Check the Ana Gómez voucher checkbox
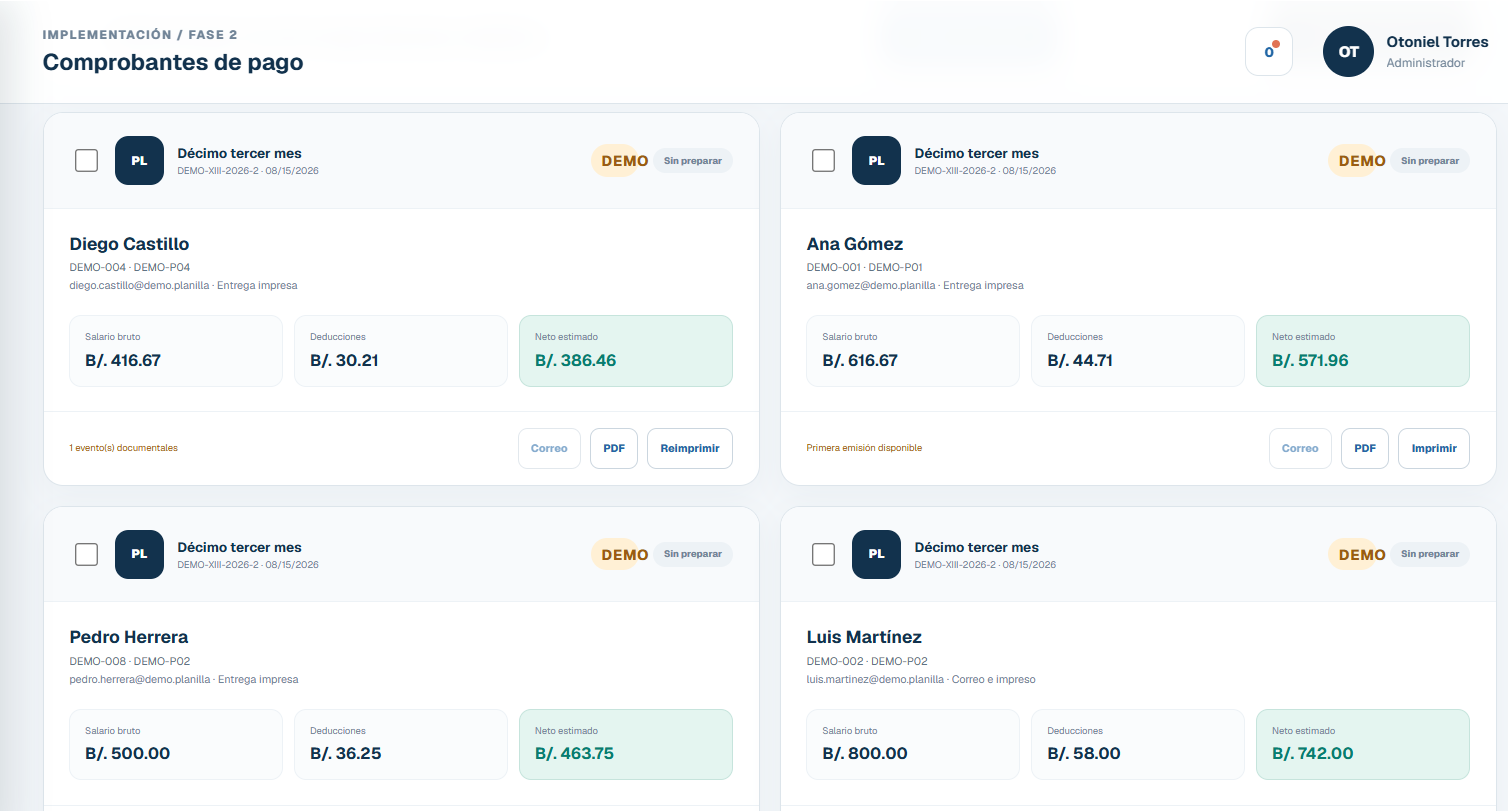 click(823, 160)
